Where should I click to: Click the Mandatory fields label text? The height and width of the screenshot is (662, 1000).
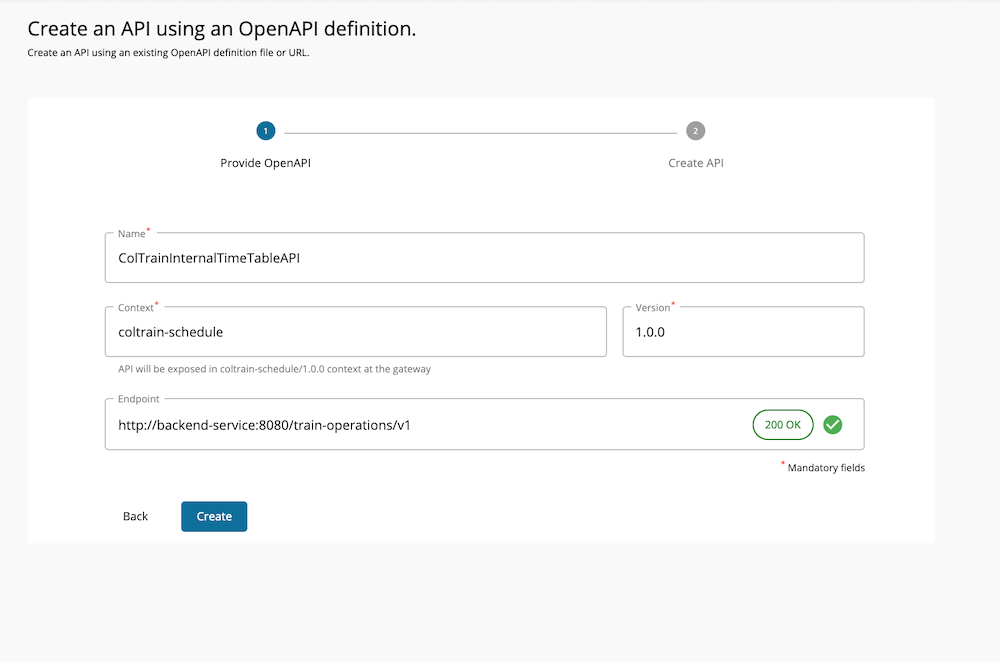(x=825, y=467)
